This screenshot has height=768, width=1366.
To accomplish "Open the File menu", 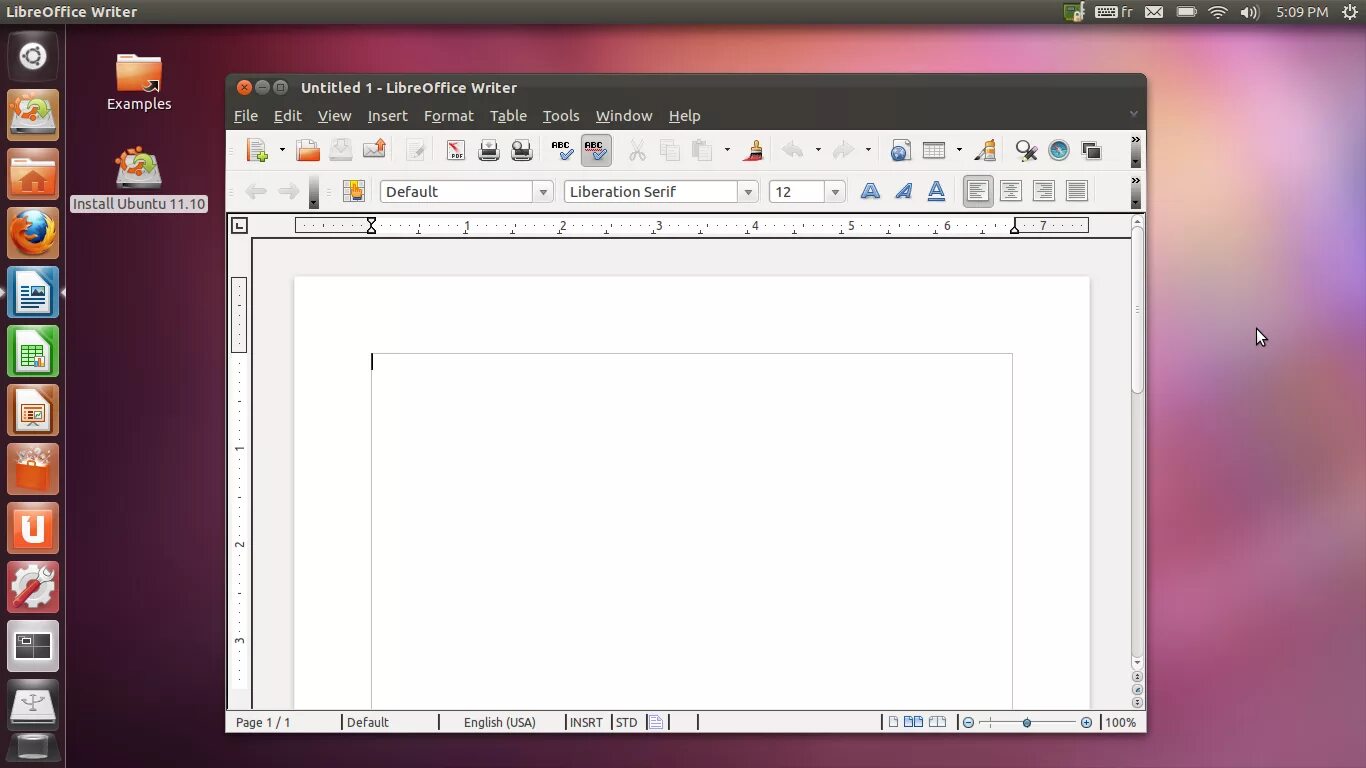I will 245,116.
